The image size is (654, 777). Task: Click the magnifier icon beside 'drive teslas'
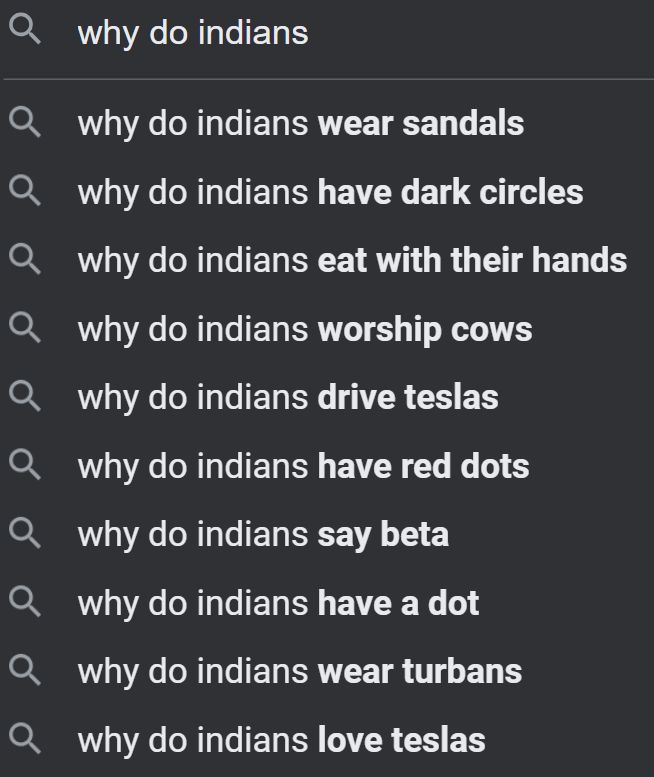pos(25,397)
